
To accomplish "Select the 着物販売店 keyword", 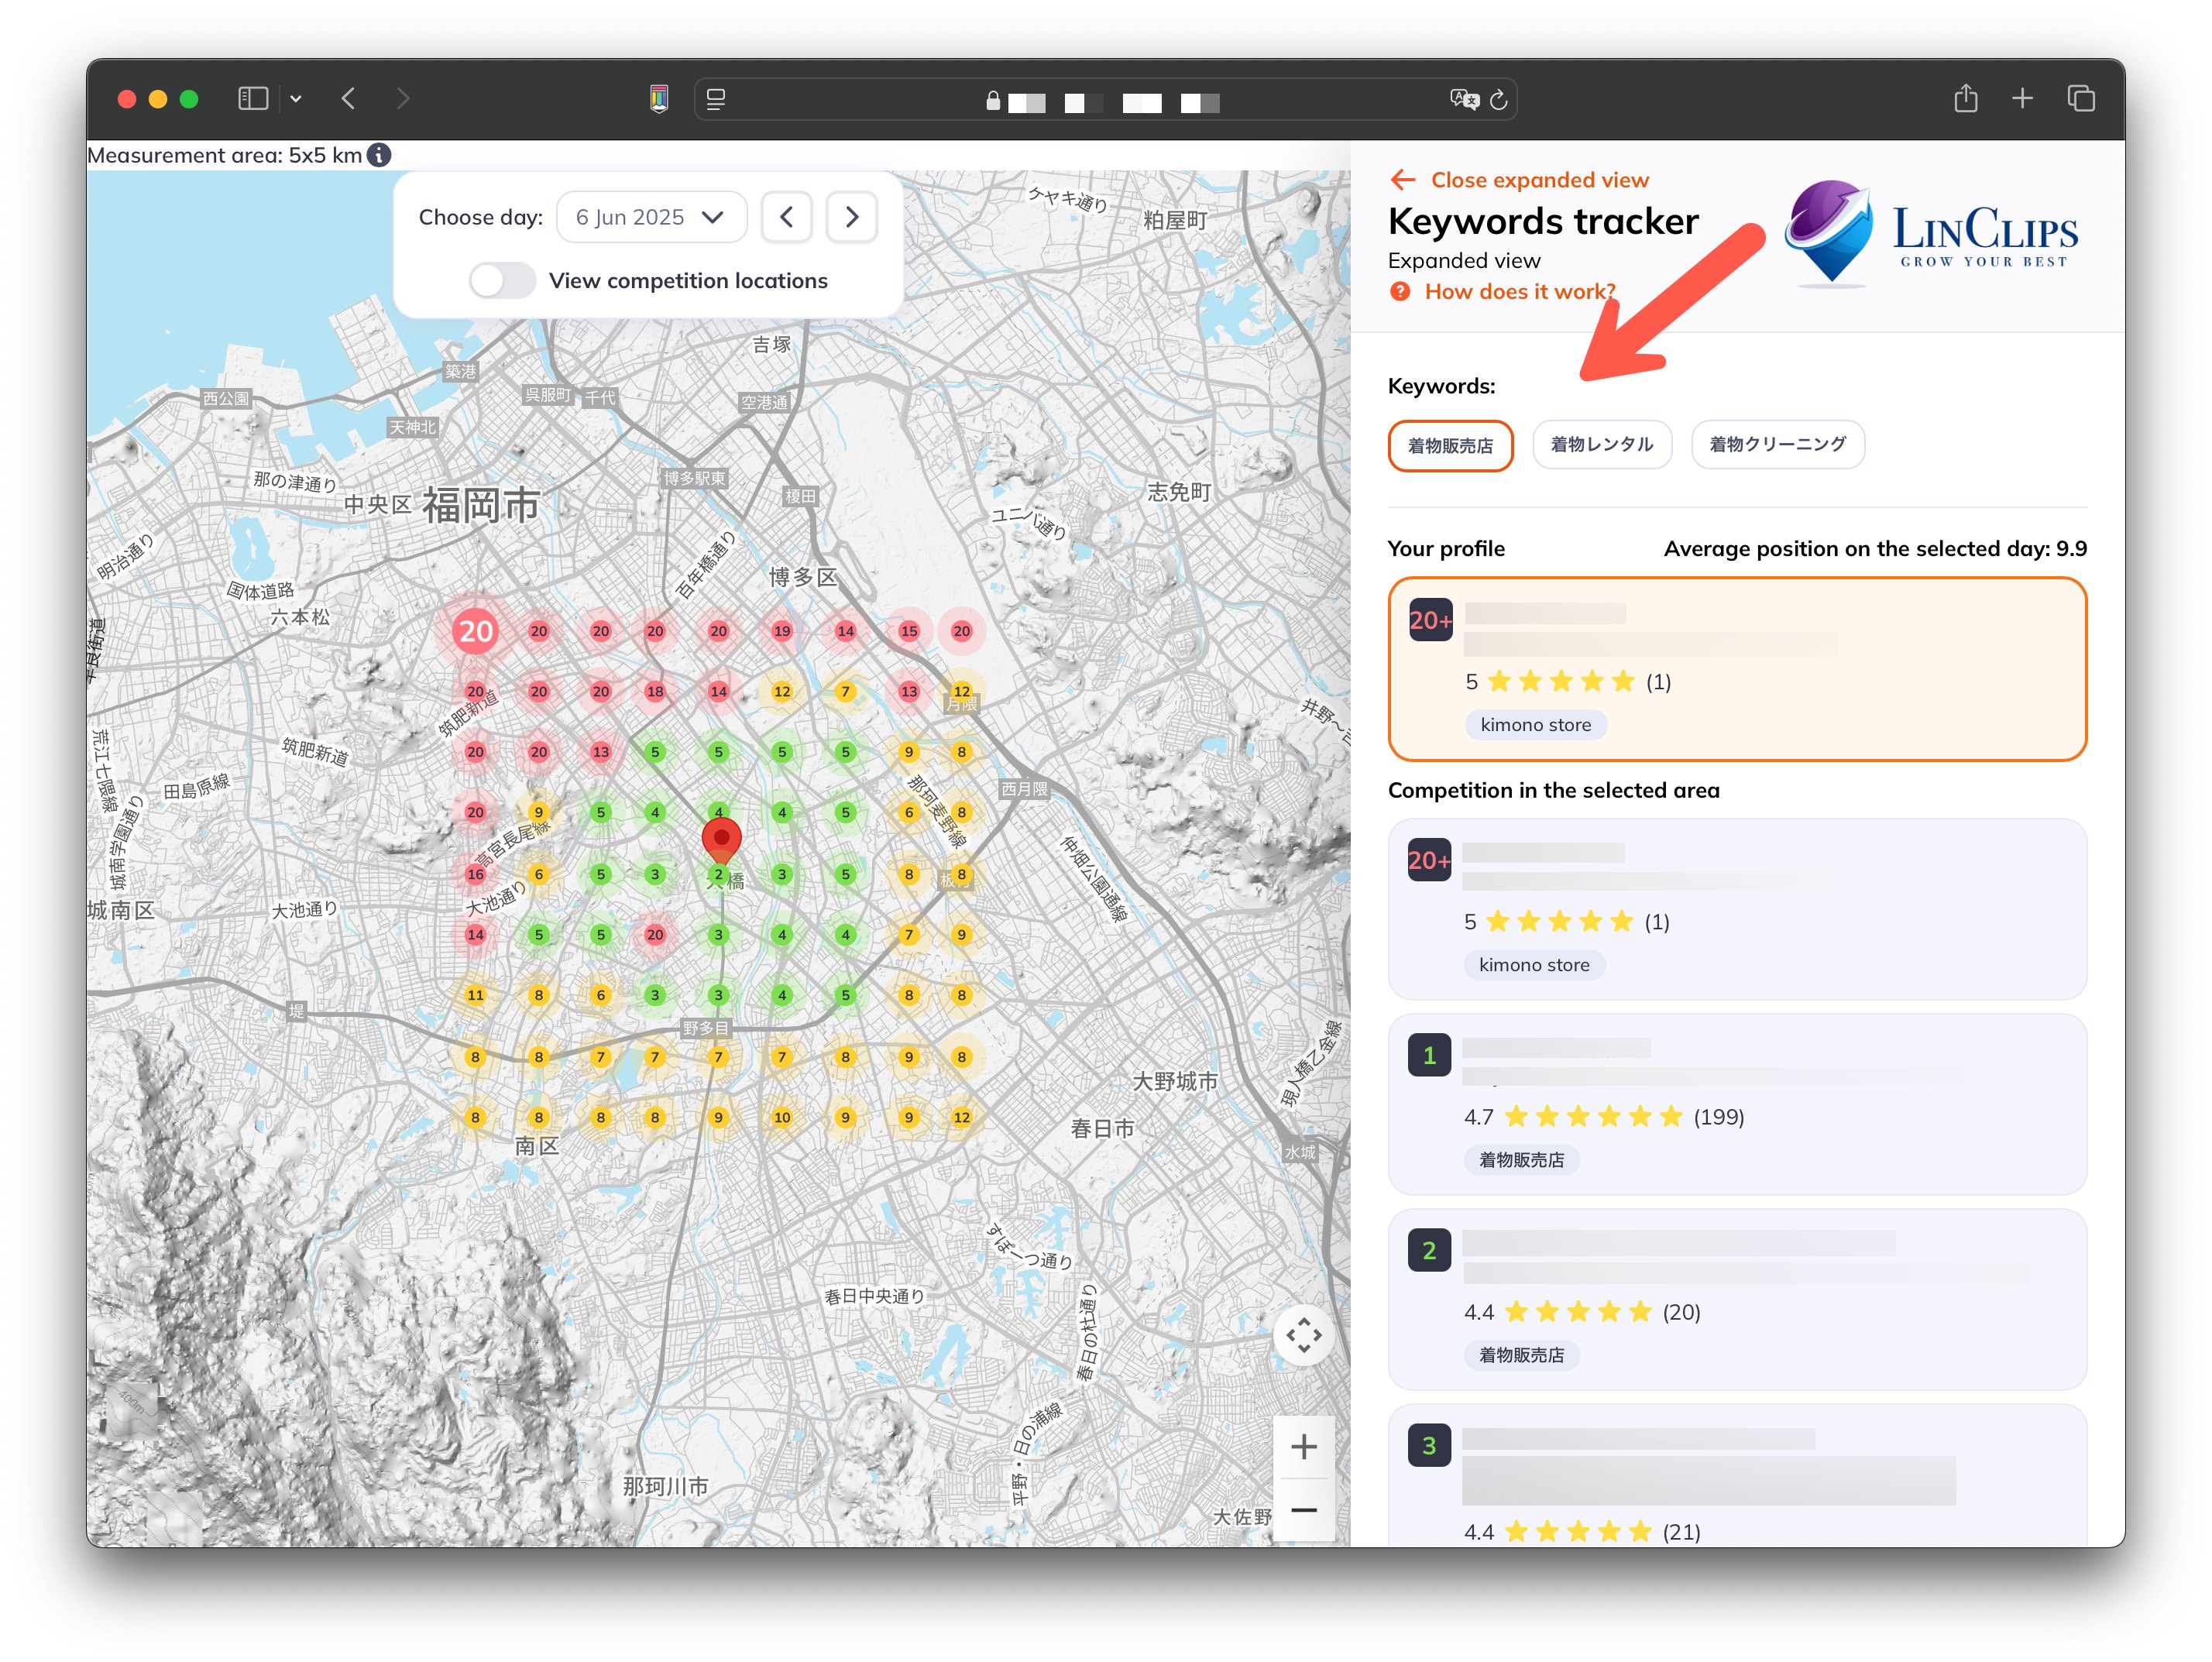I will [1450, 445].
